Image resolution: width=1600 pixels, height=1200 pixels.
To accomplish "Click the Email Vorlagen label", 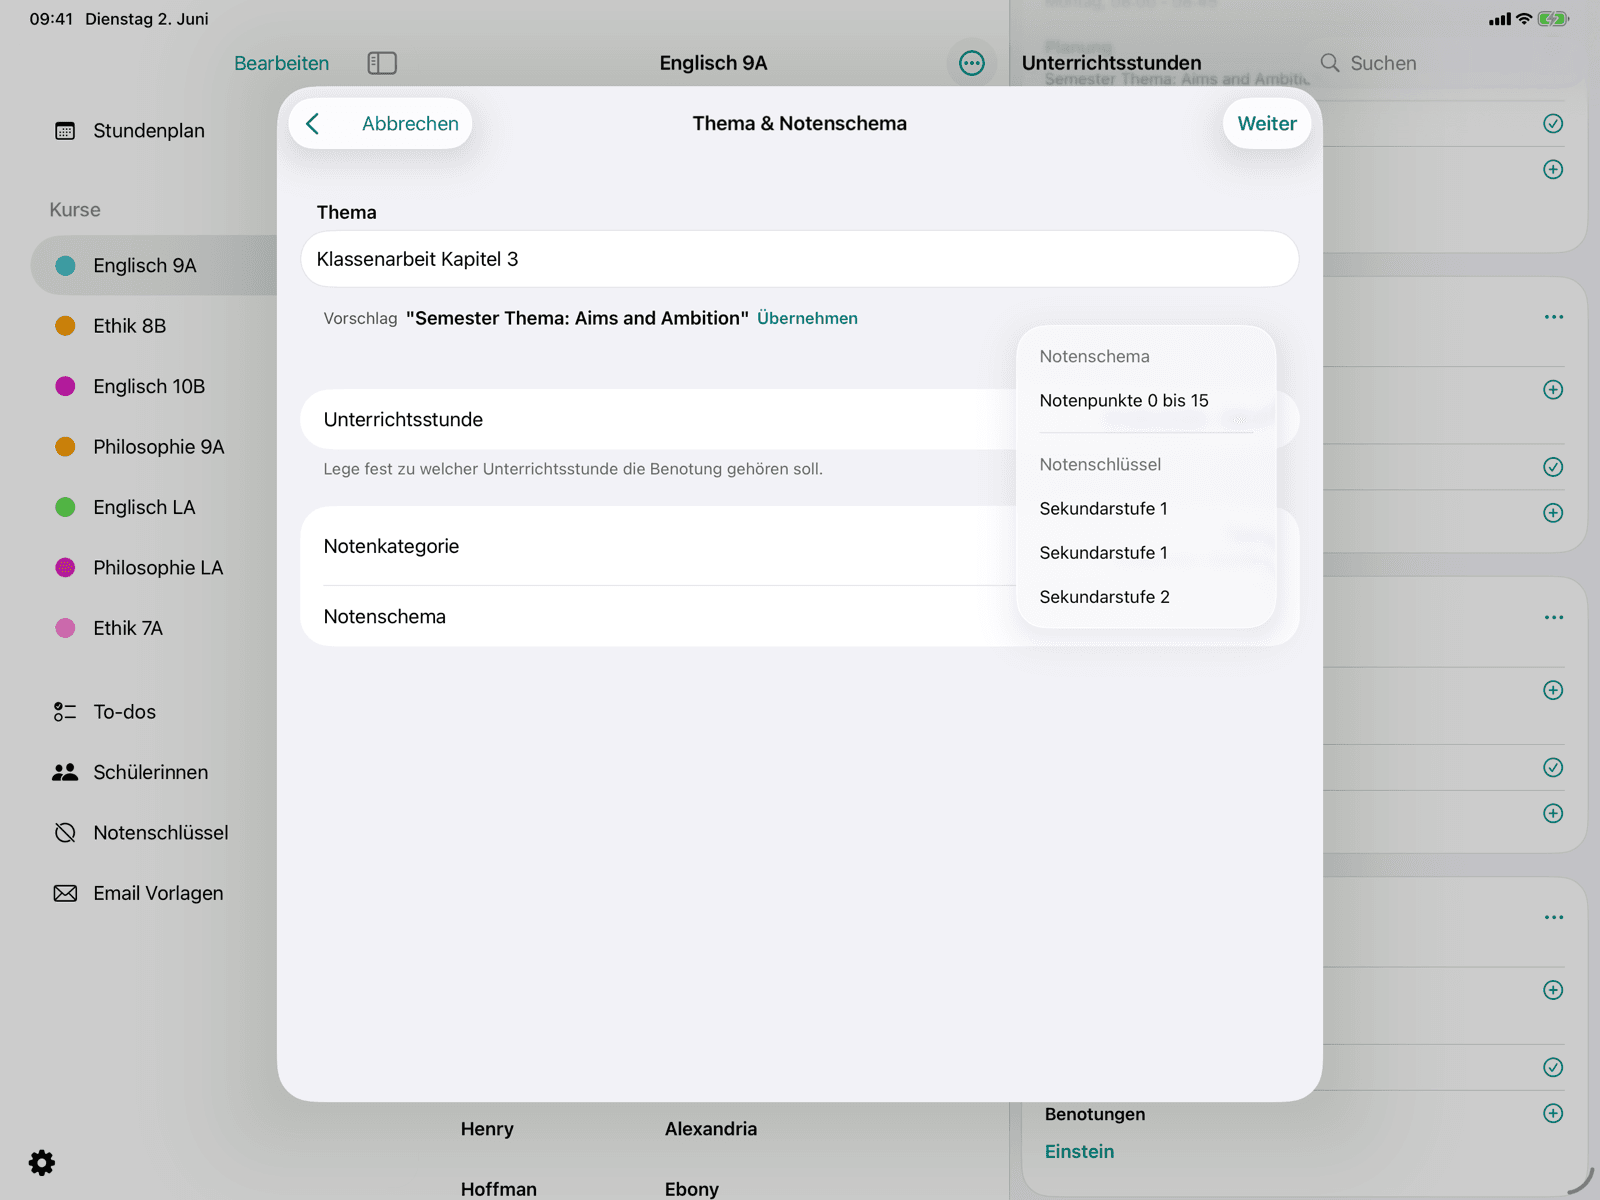I will pos(158,893).
